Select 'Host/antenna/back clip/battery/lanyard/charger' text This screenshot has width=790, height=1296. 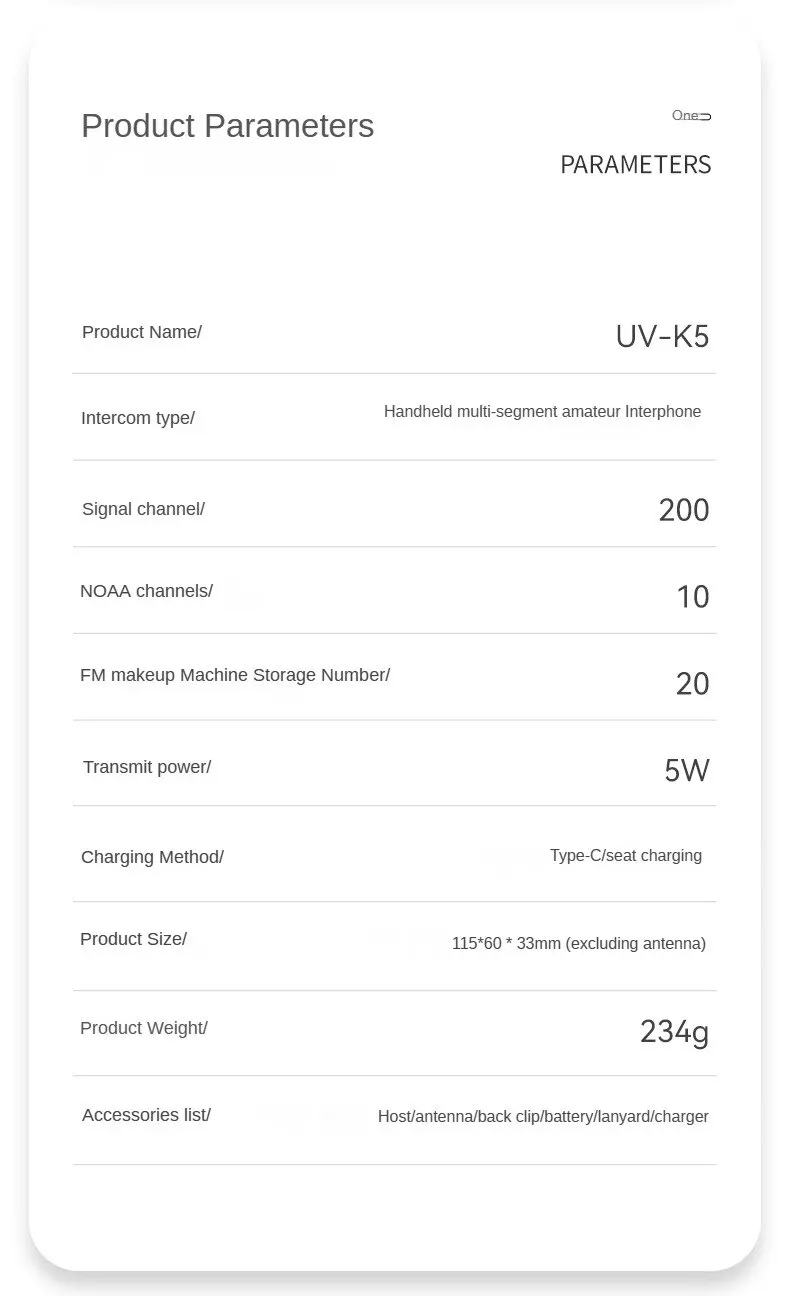coord(543,1117)
